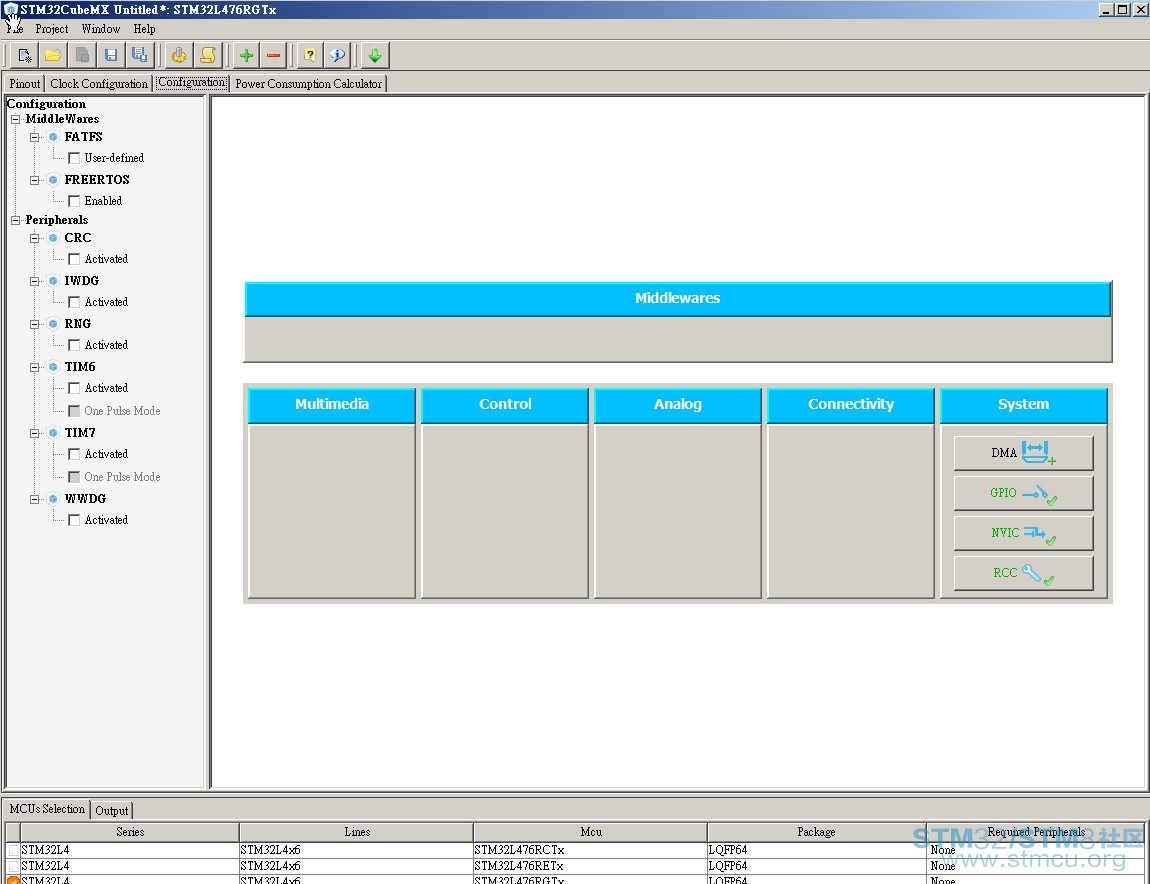
Task: Click the TIM7 cube icon
Action: click(x=53, y=433)
